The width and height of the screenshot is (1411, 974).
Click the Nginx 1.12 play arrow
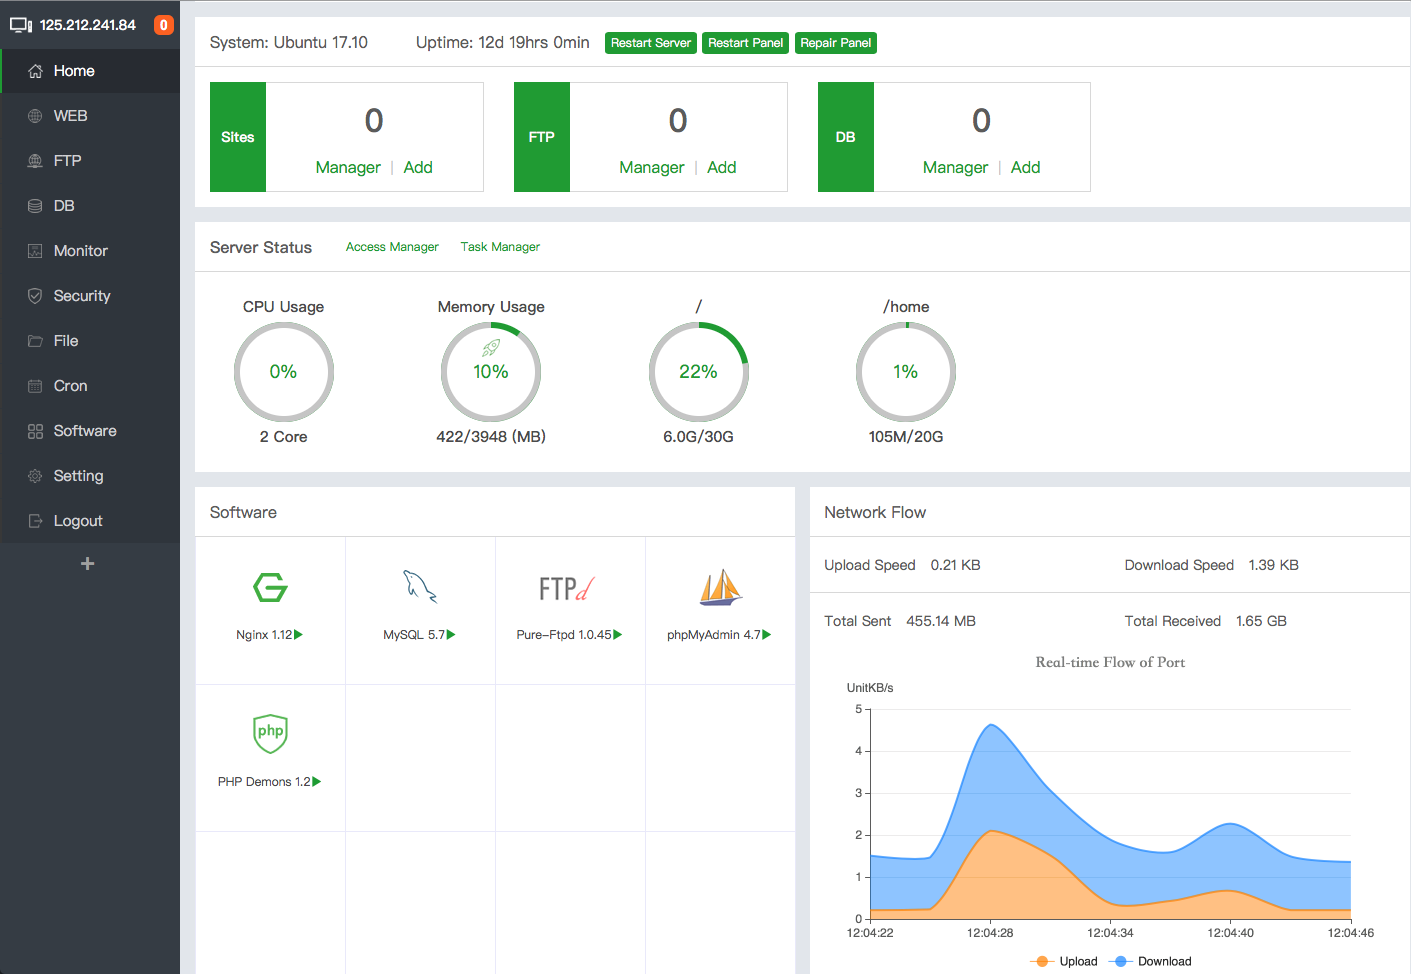pyautogui.click(x=298, y=634)
